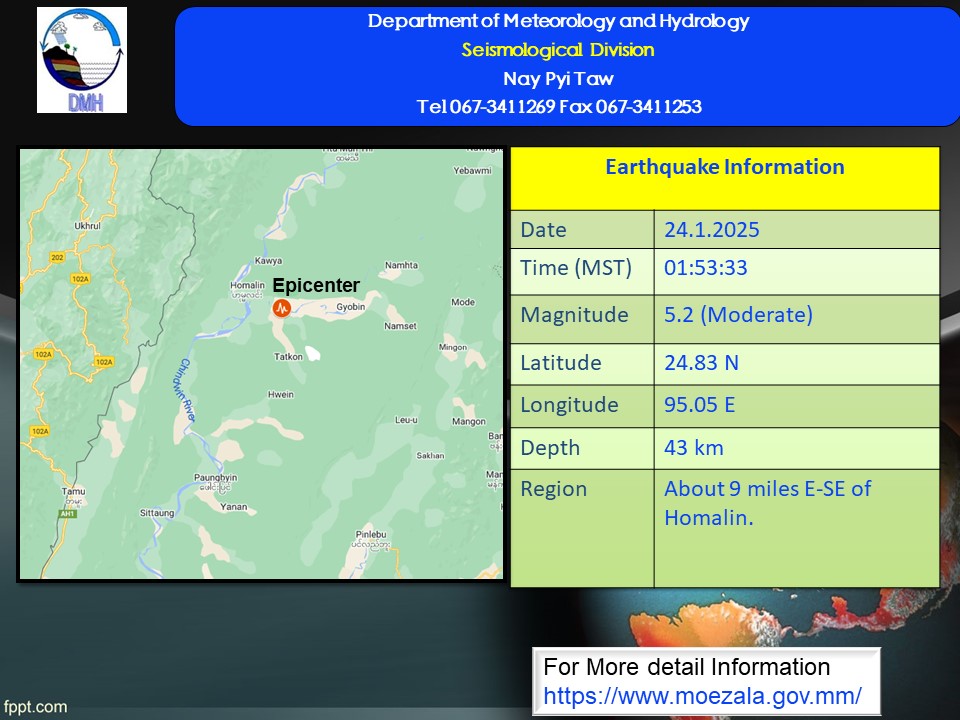Click the time value "01:53:33"

click(x=705, y=268)
